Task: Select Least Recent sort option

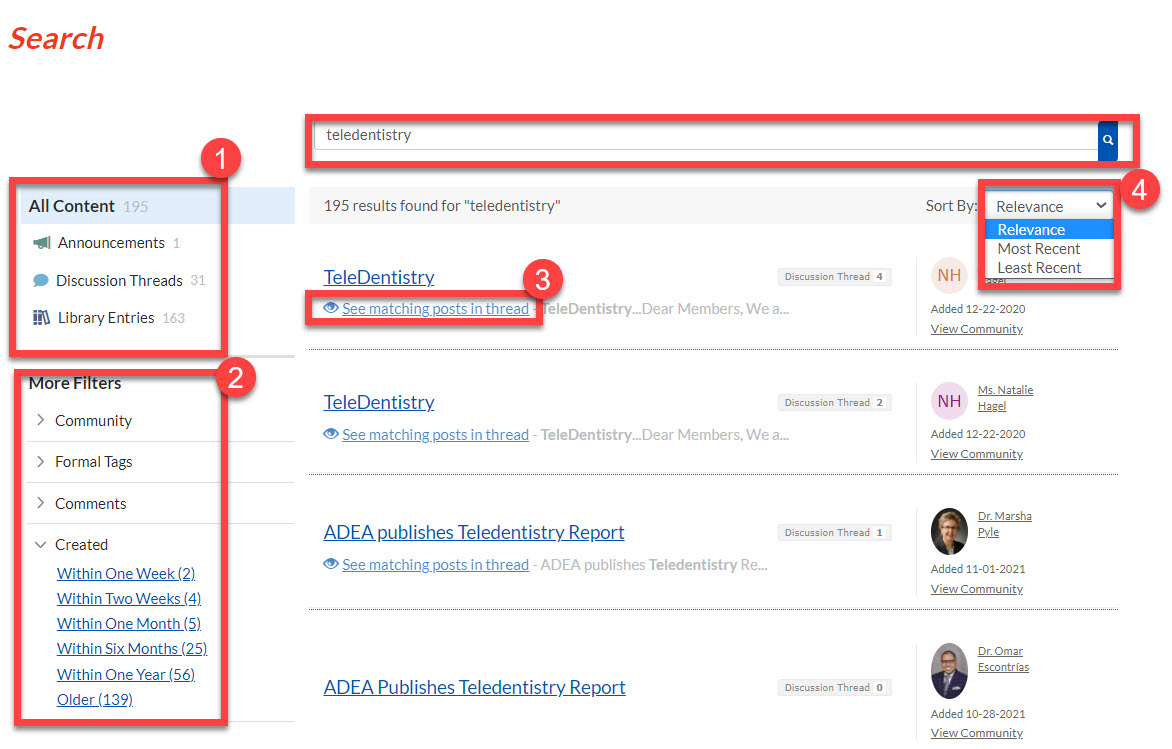Action: [1039, 268]
